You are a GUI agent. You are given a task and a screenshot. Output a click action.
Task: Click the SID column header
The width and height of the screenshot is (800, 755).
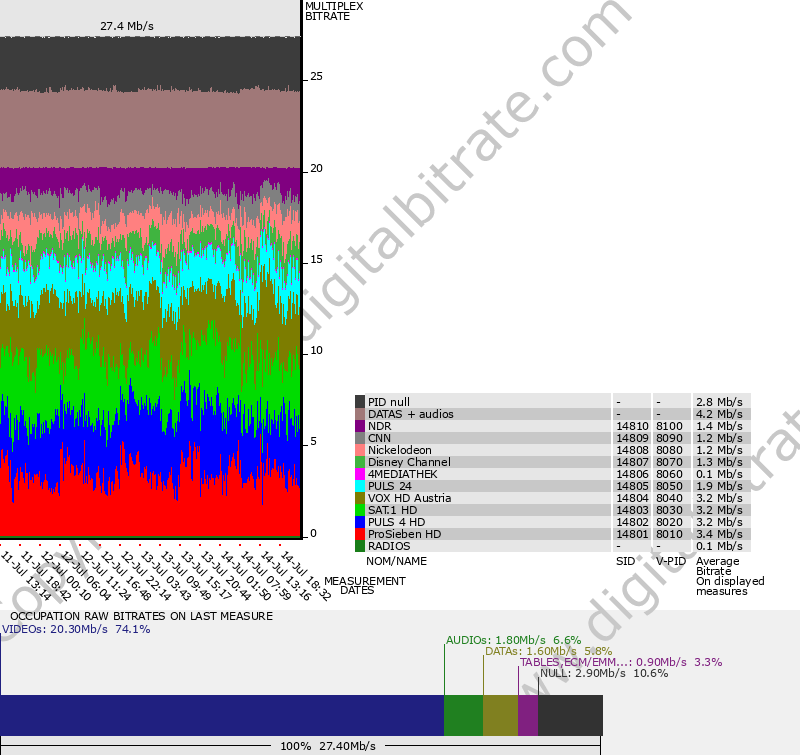tap(625, 561)
